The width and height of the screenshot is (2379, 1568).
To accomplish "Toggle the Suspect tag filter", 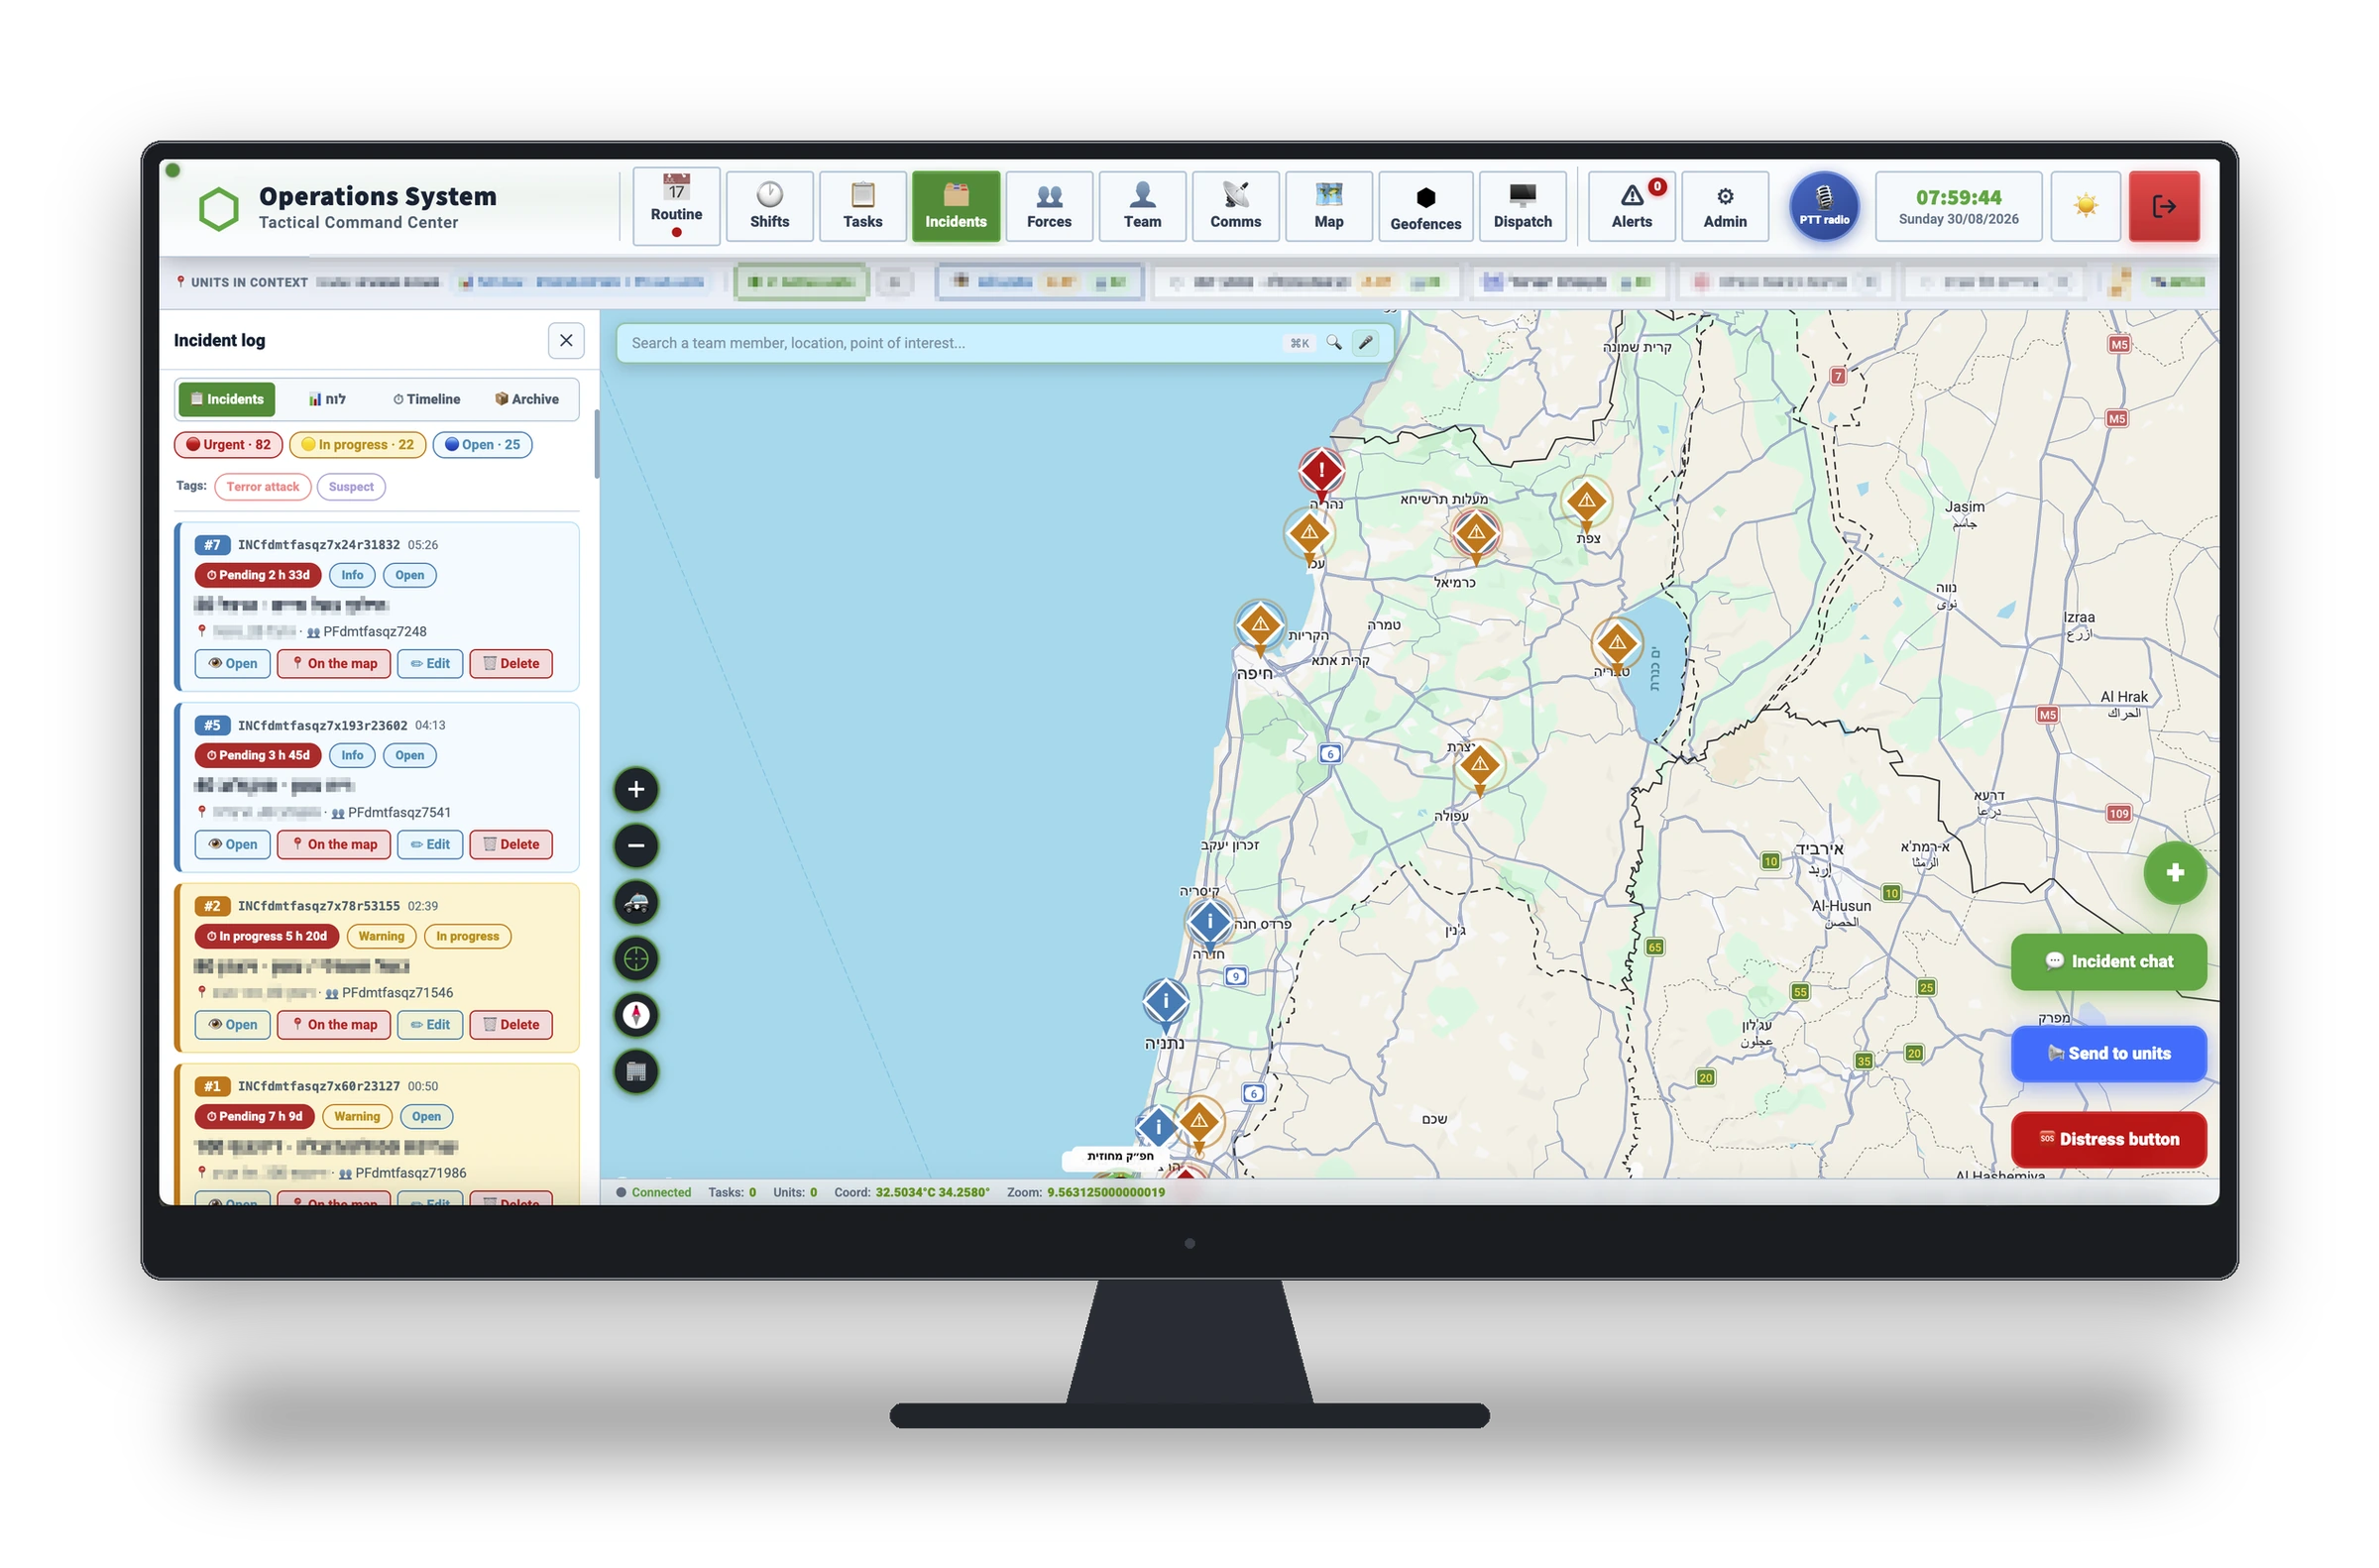I will point(351,487).
